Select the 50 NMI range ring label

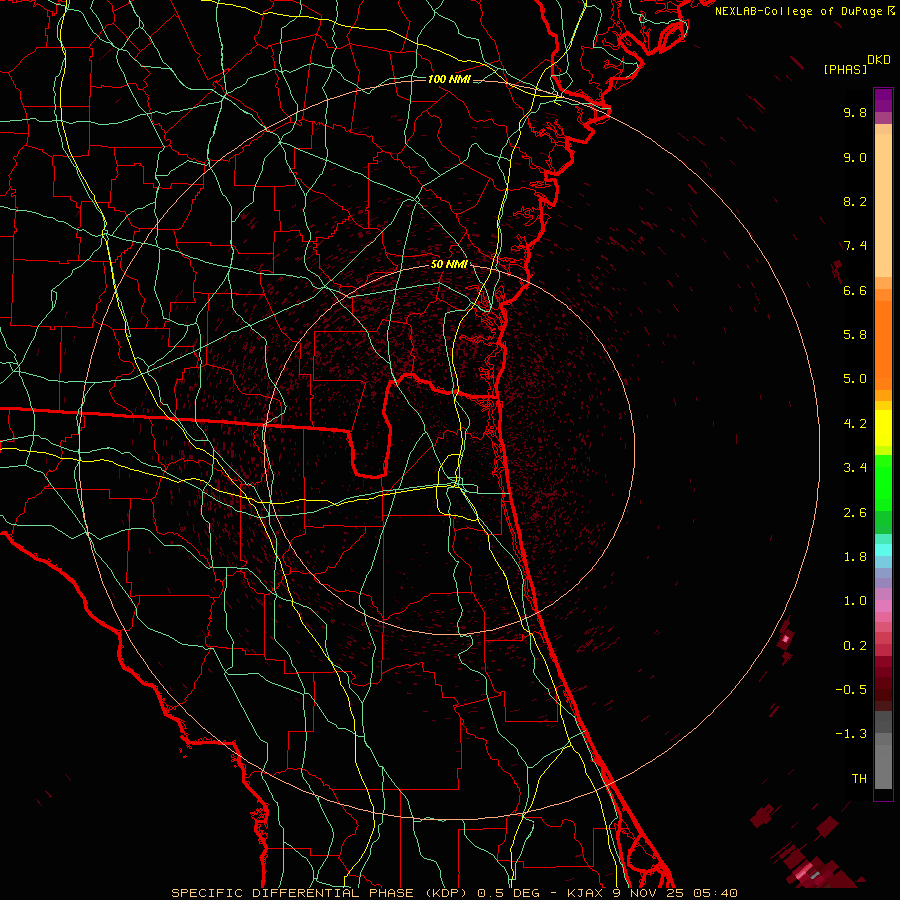click(x=449, y=265)
